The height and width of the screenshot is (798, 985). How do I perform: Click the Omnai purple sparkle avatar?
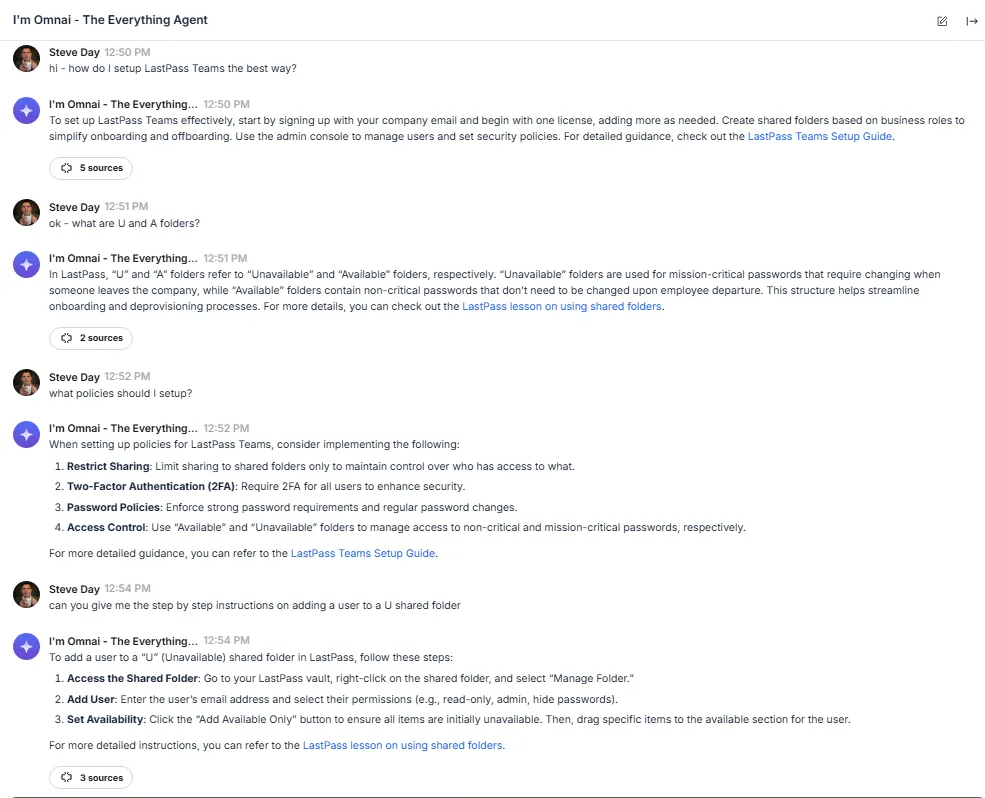click(26, 110)
